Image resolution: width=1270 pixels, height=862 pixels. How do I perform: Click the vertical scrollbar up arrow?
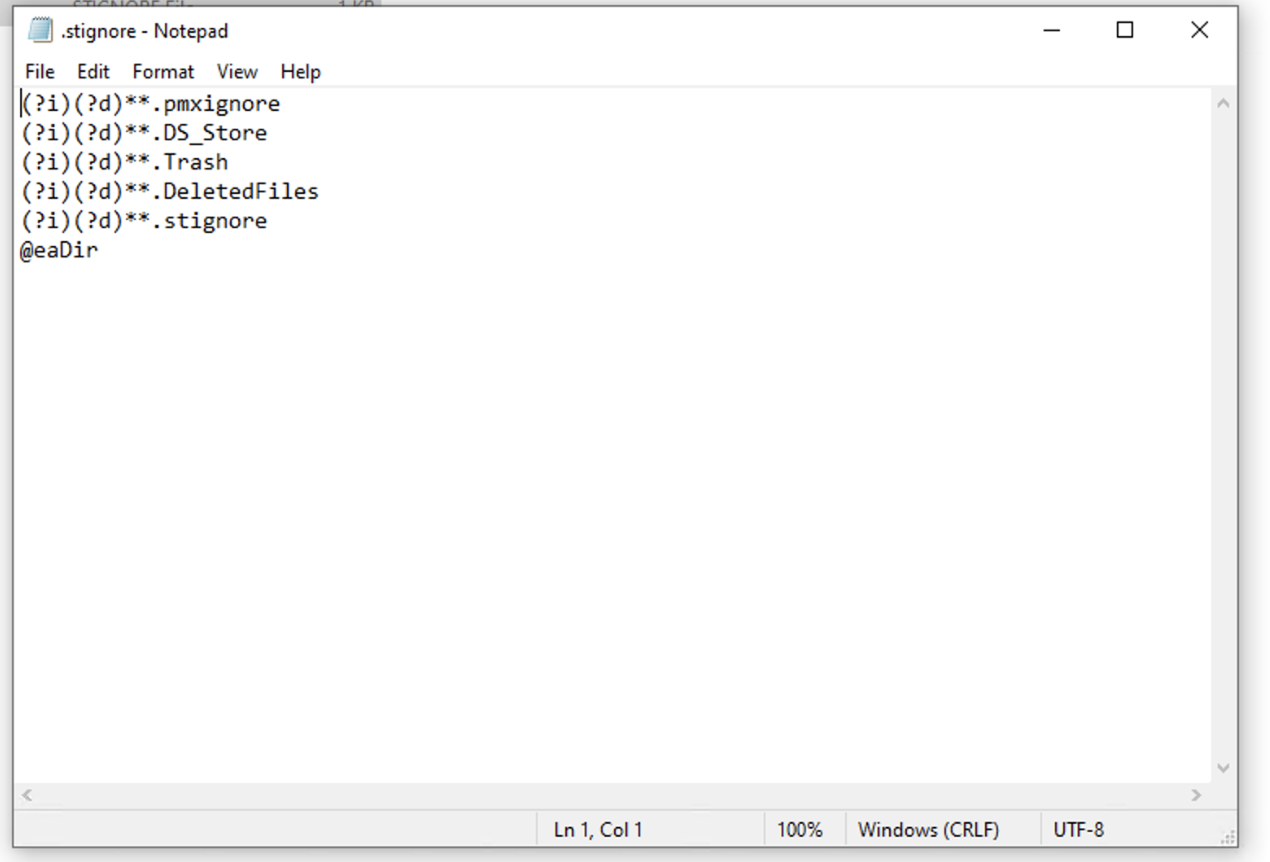1223,103
